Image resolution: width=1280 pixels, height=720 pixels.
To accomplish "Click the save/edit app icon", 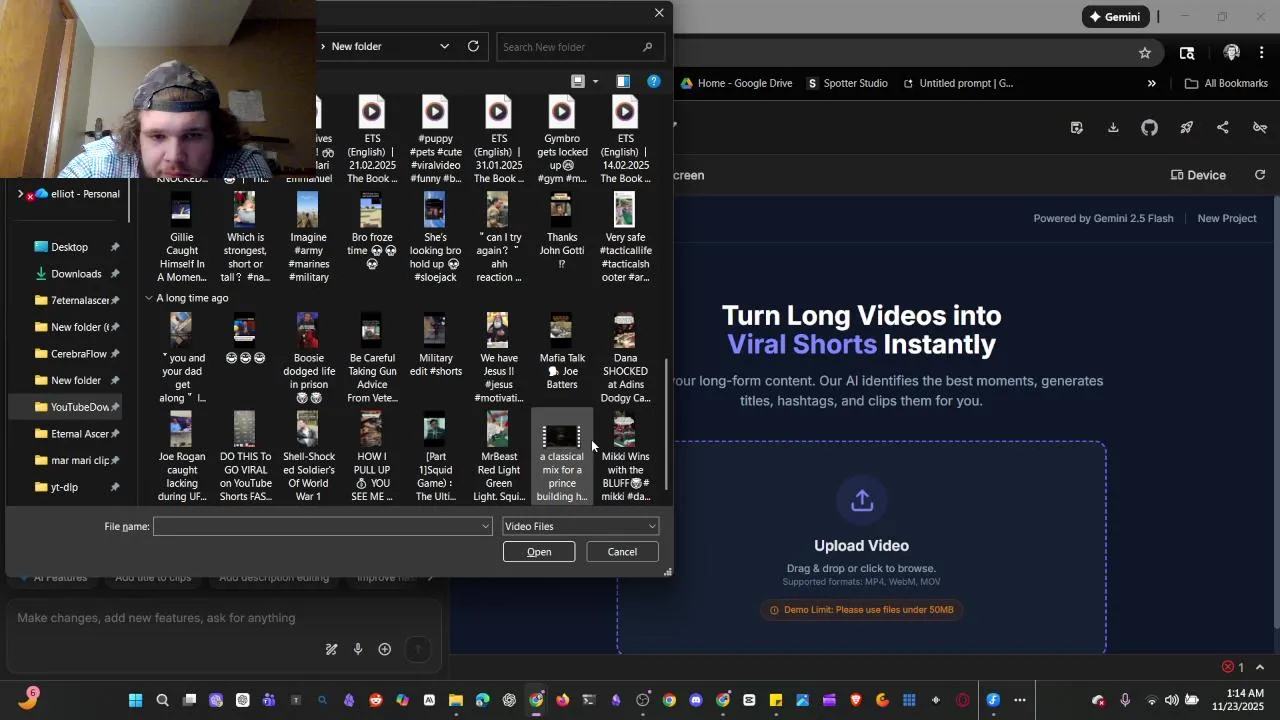I will click(1076, 127).
